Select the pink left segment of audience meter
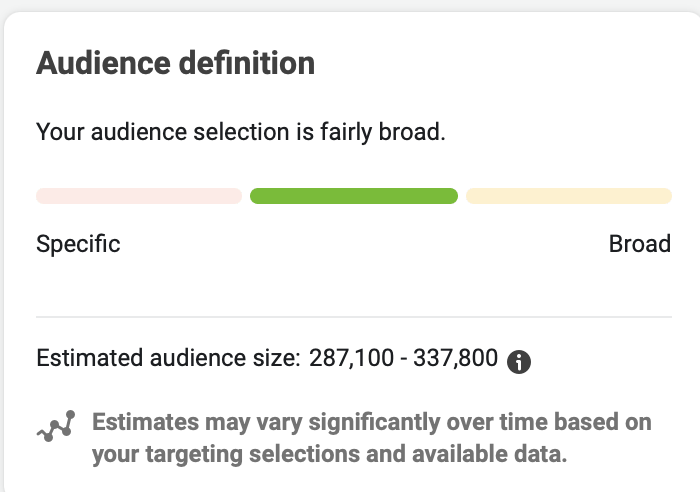This screenshot has height=492, width=700. point(138,196)
